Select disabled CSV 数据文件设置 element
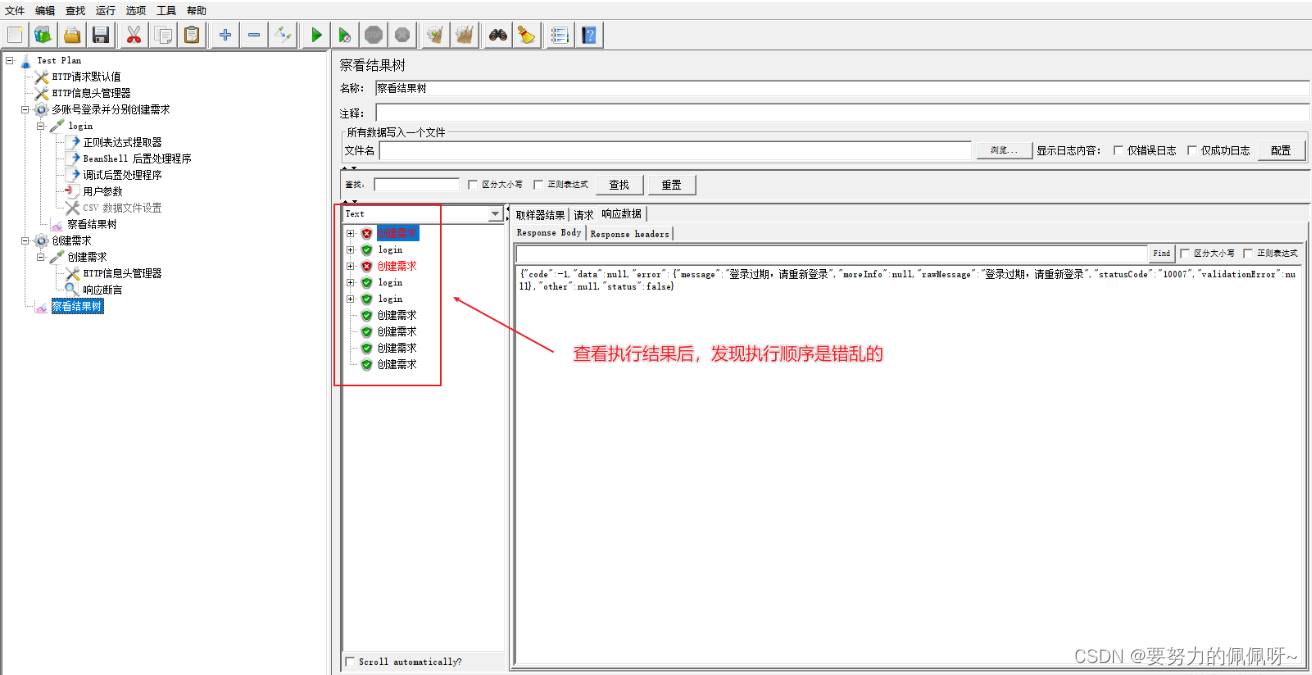Viewport: 1312px width, 675px height. pyautogui.click(x=122, y=208)
